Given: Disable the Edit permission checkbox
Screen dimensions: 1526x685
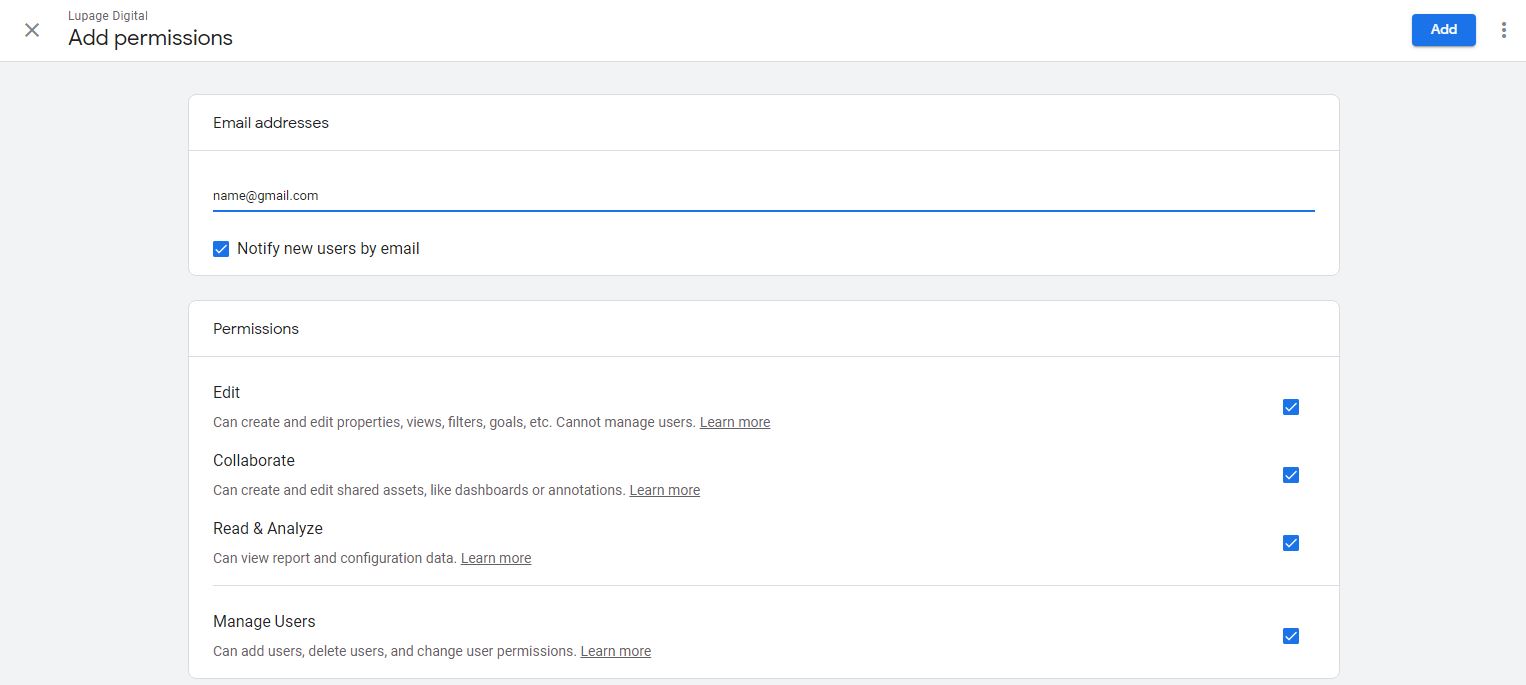Looking at the screenshot, I should (1290, 407).
